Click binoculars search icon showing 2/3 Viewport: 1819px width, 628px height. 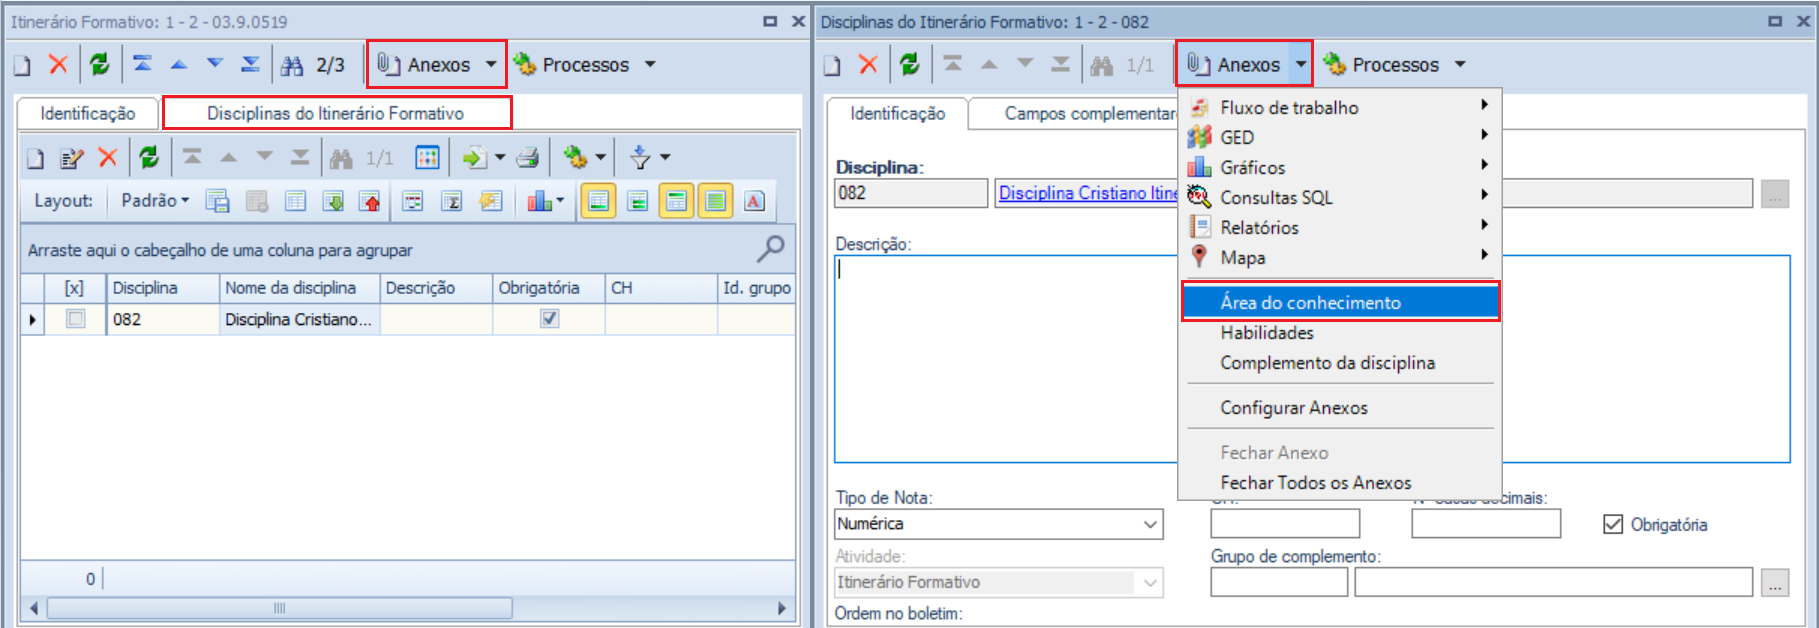(x=292, y=66)
